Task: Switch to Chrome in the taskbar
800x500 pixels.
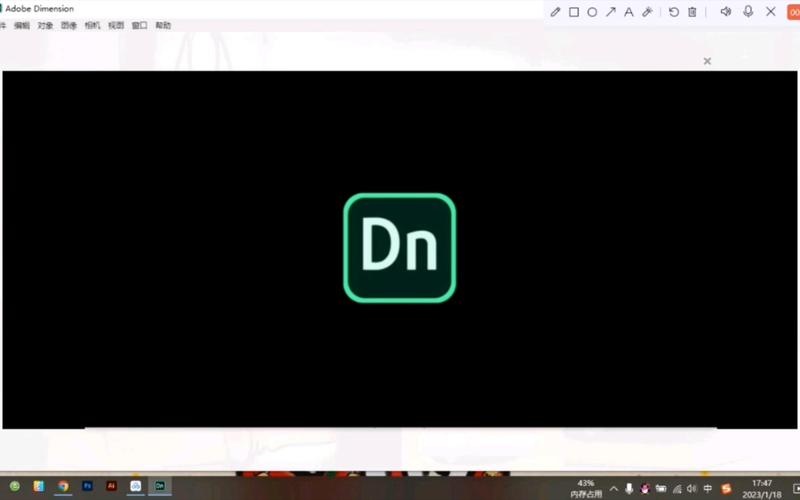Action: pyautogui.click(x=63, y=486)
